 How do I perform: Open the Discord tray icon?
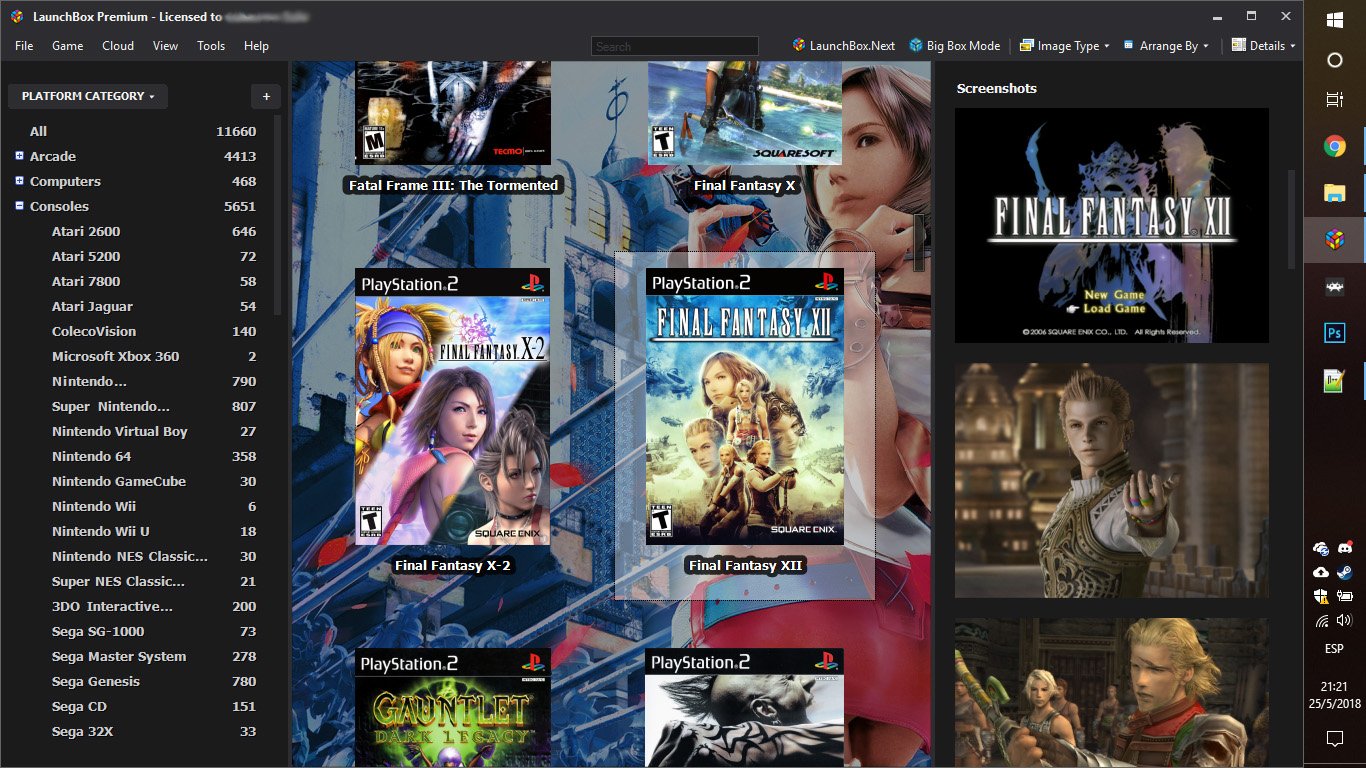click(1344, 548)
